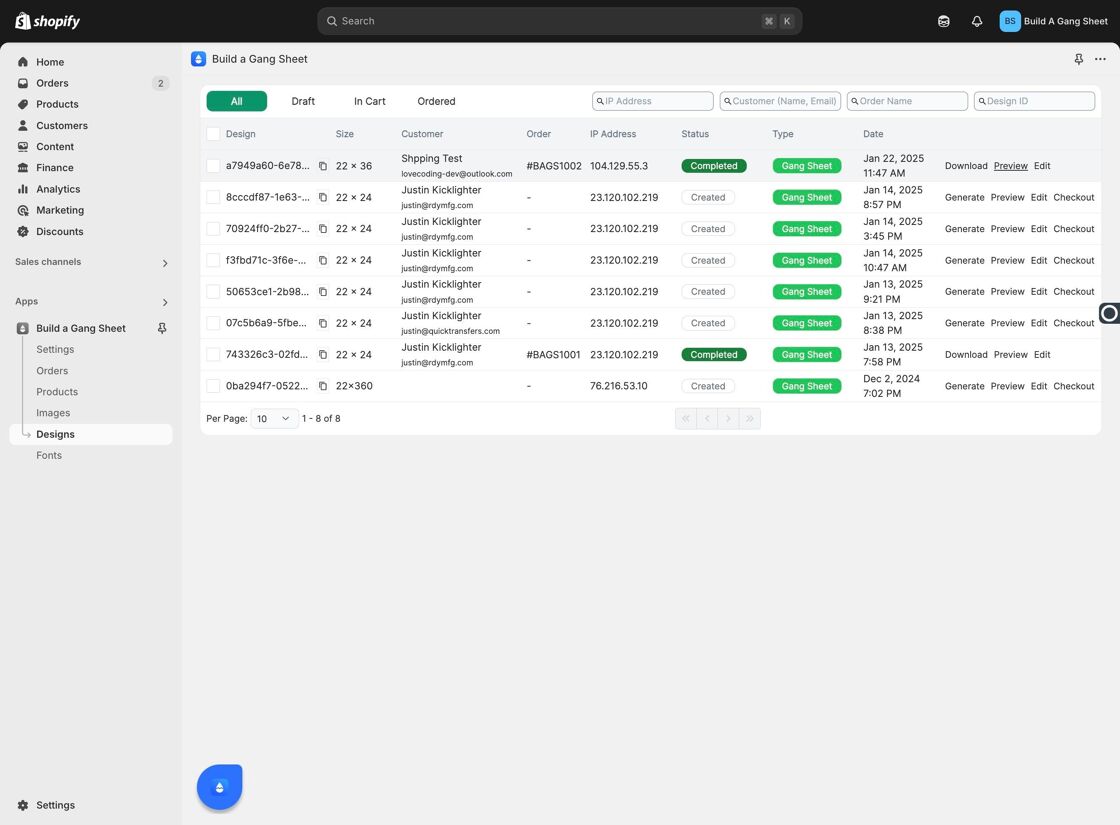This screenshot has width=1120, height=825.
Task: Copy design ID a7949a60-6e78
Action: click(x=323, y=166)
